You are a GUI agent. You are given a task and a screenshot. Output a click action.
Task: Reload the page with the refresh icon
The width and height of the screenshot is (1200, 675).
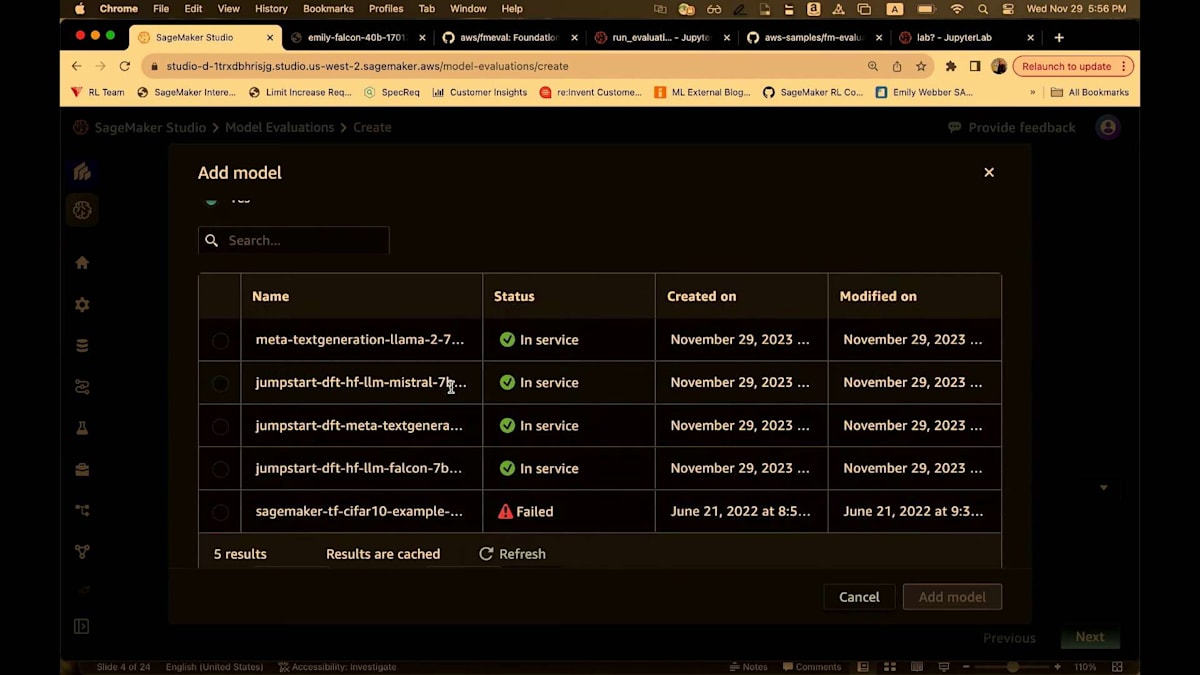pos(124,66)
